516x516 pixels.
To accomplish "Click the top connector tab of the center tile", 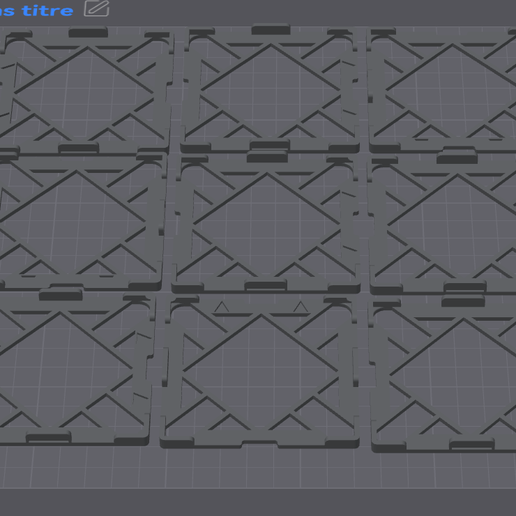I will [267, 156].
